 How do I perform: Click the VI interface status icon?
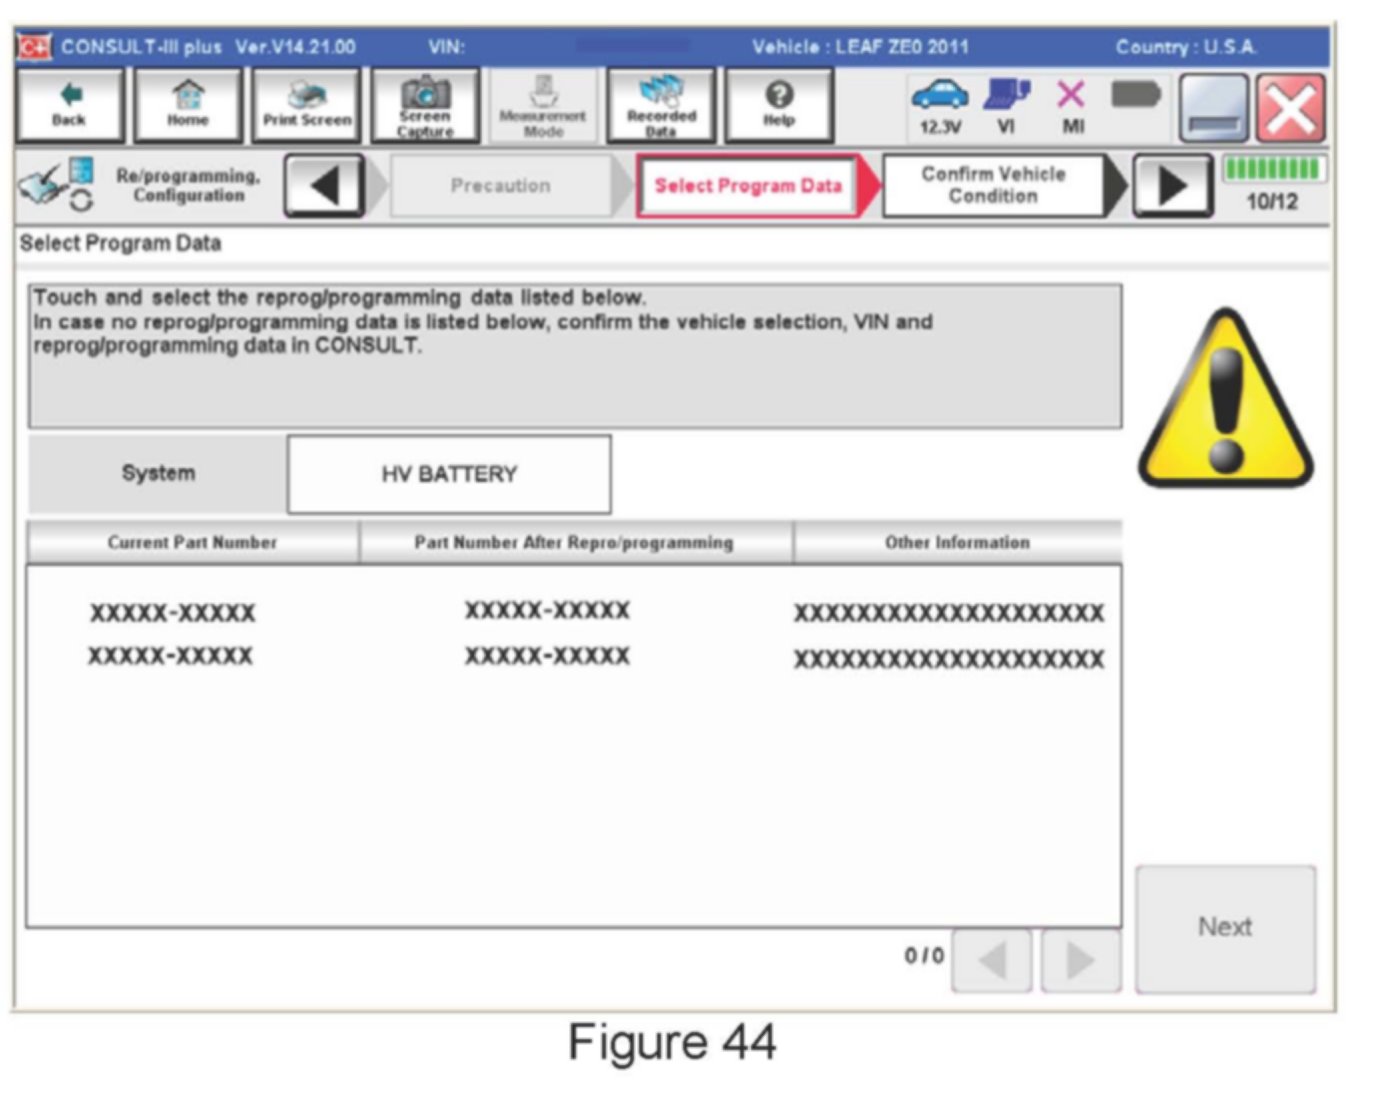(1006, 105)
